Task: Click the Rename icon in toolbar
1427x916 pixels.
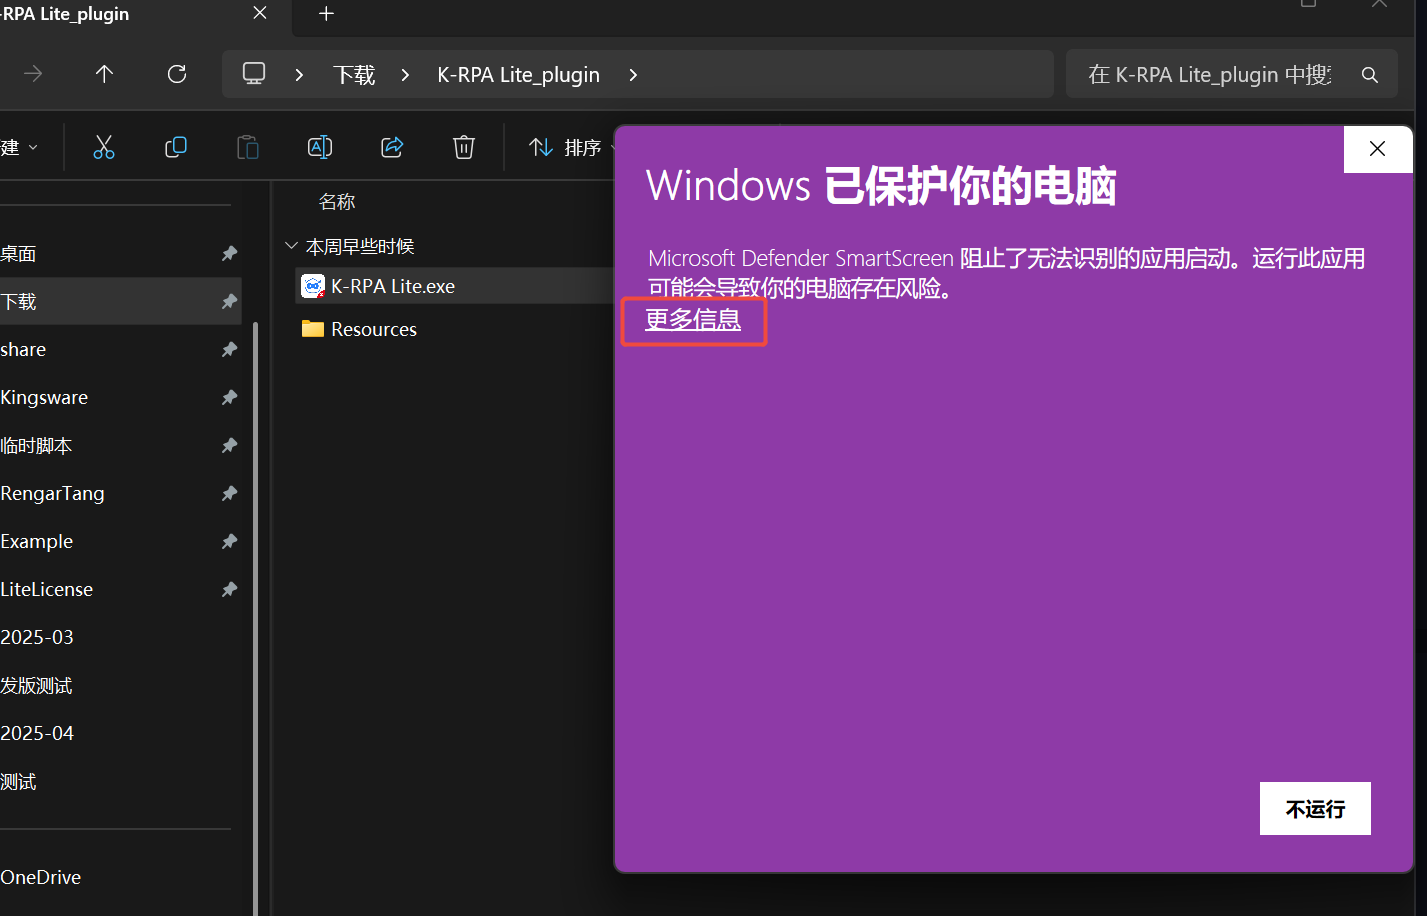Action: click(320, 147)
